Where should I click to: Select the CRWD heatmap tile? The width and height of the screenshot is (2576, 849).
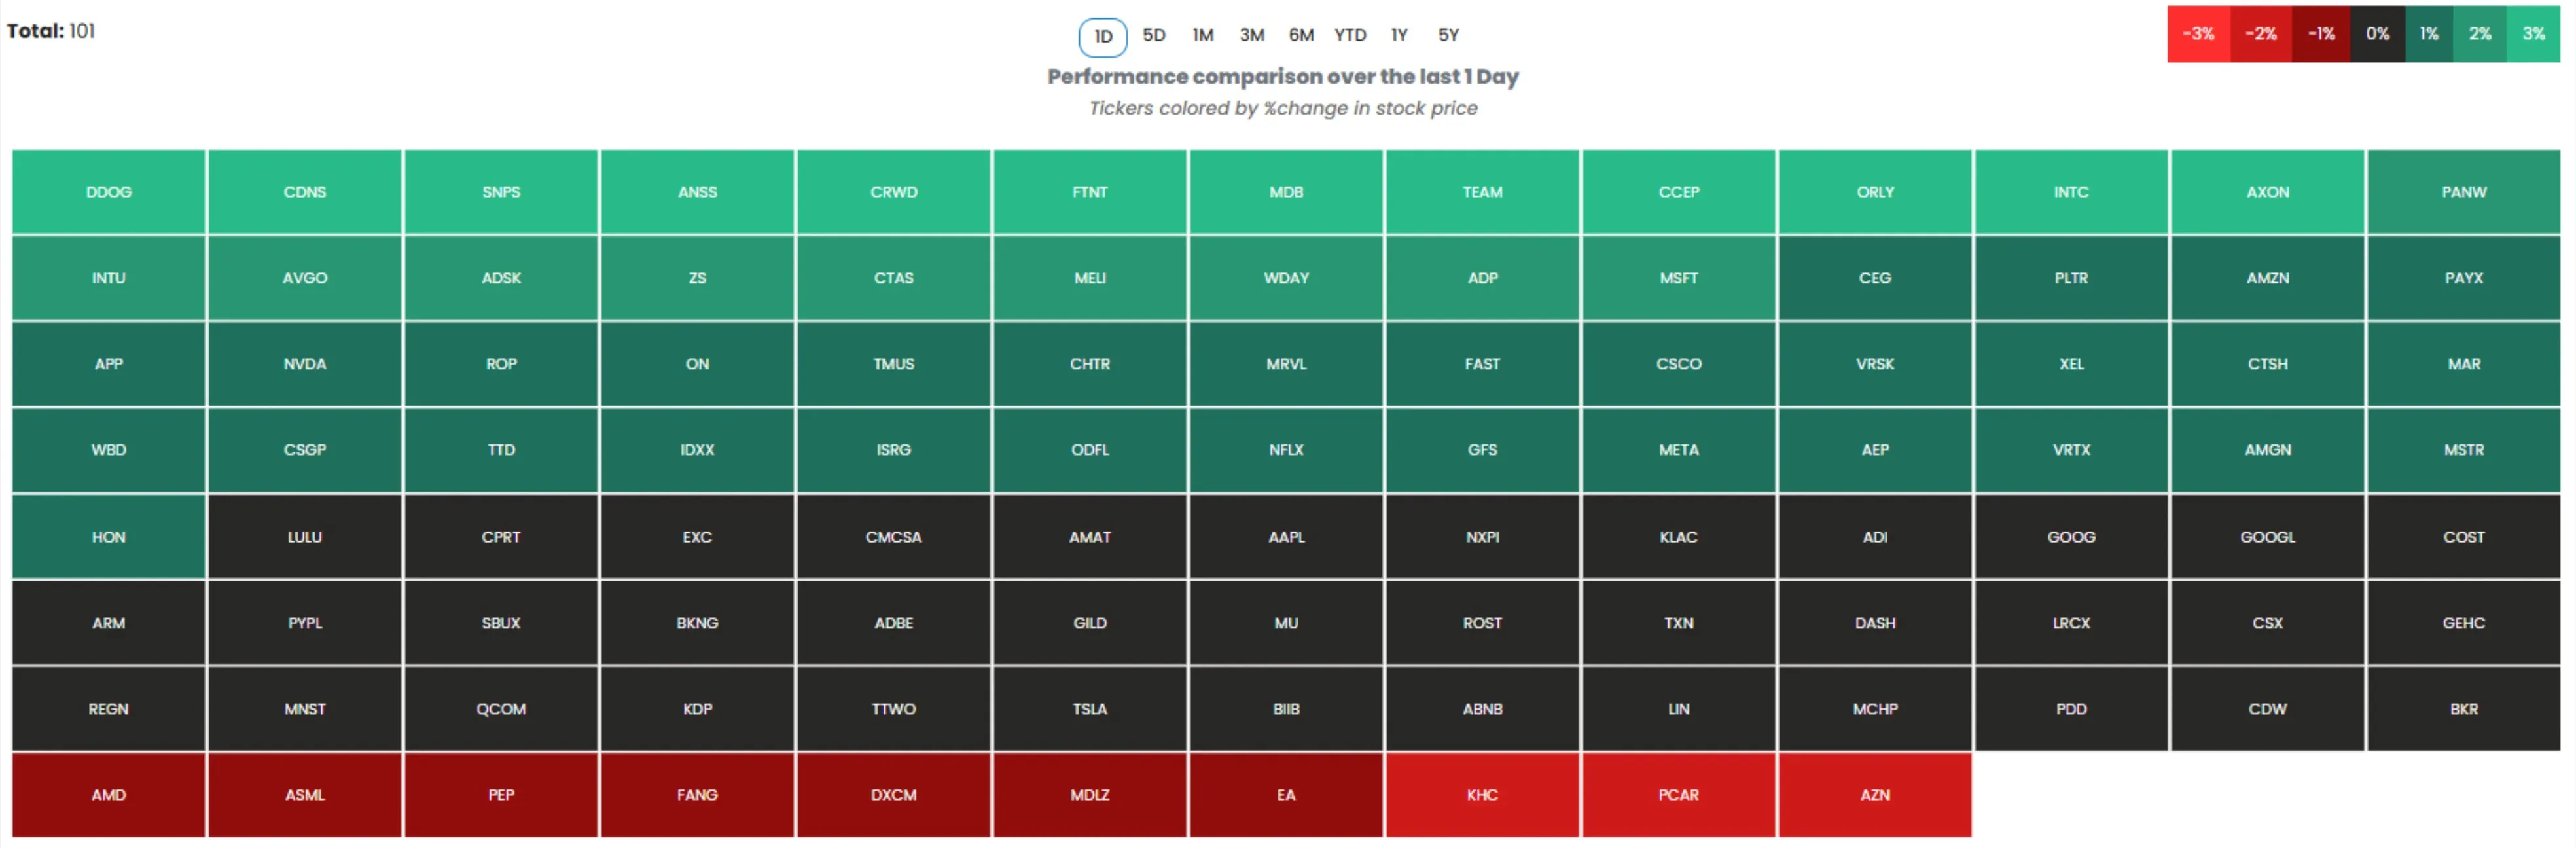(x=894, y=192)
